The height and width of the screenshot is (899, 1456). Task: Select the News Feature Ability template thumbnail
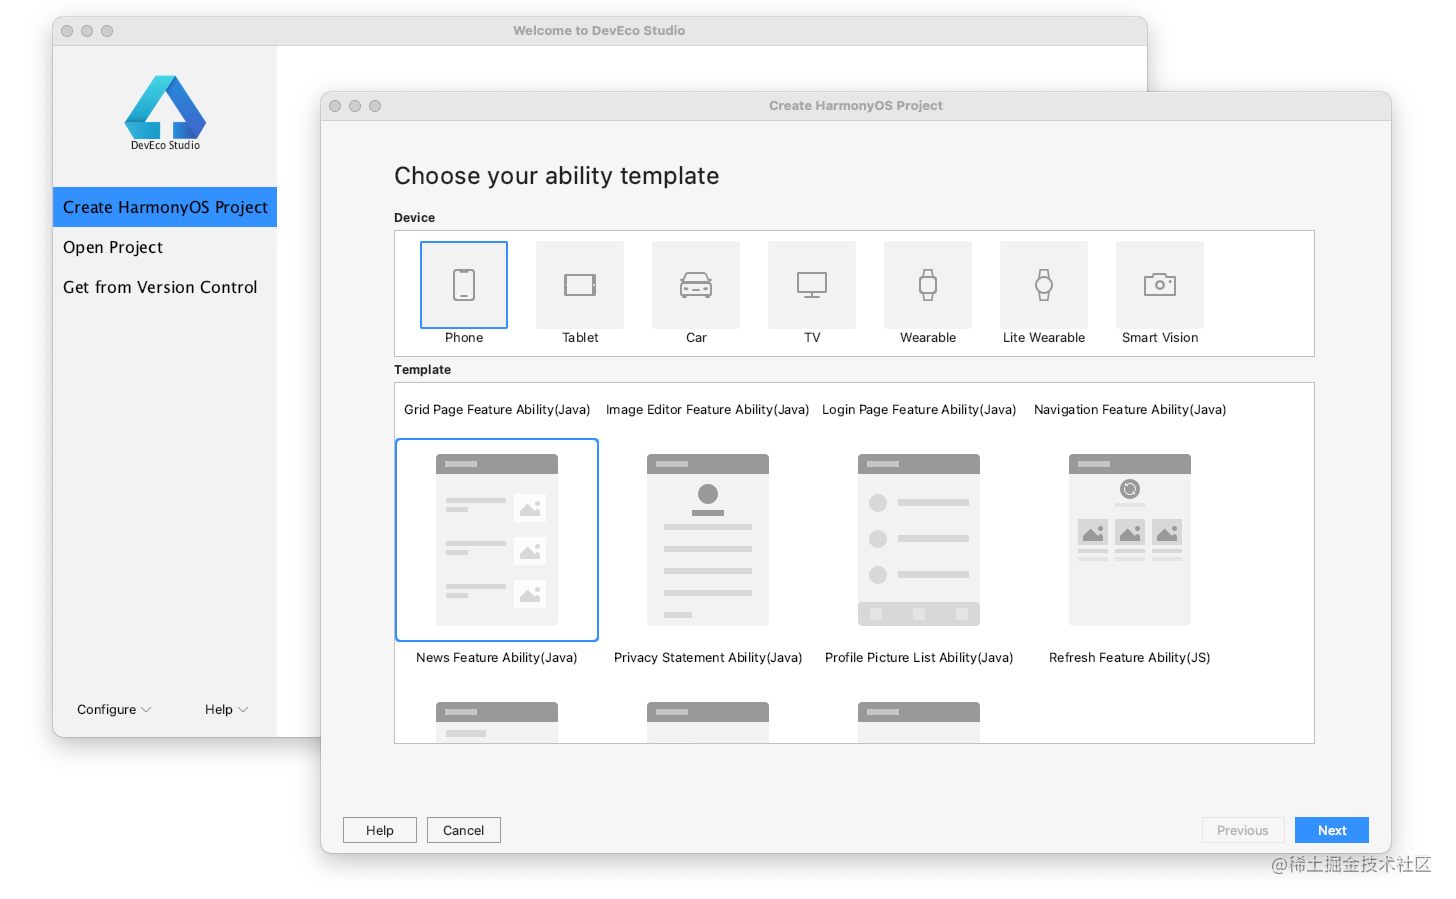point(497,540)
